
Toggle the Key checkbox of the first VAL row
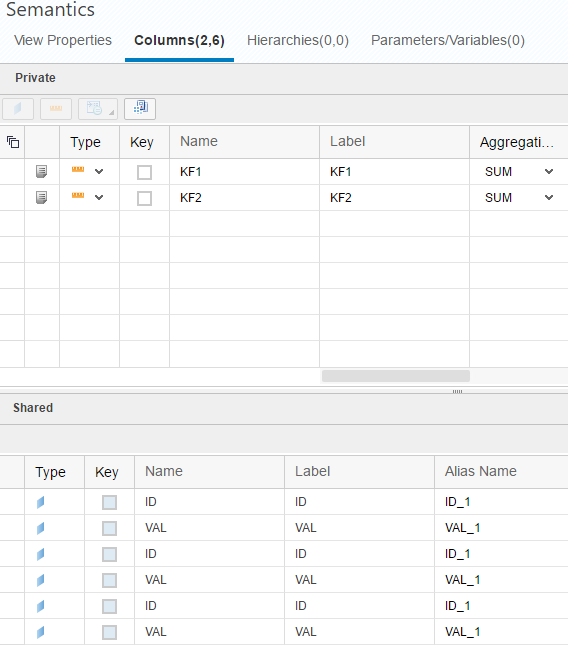[x=109, y=528]
